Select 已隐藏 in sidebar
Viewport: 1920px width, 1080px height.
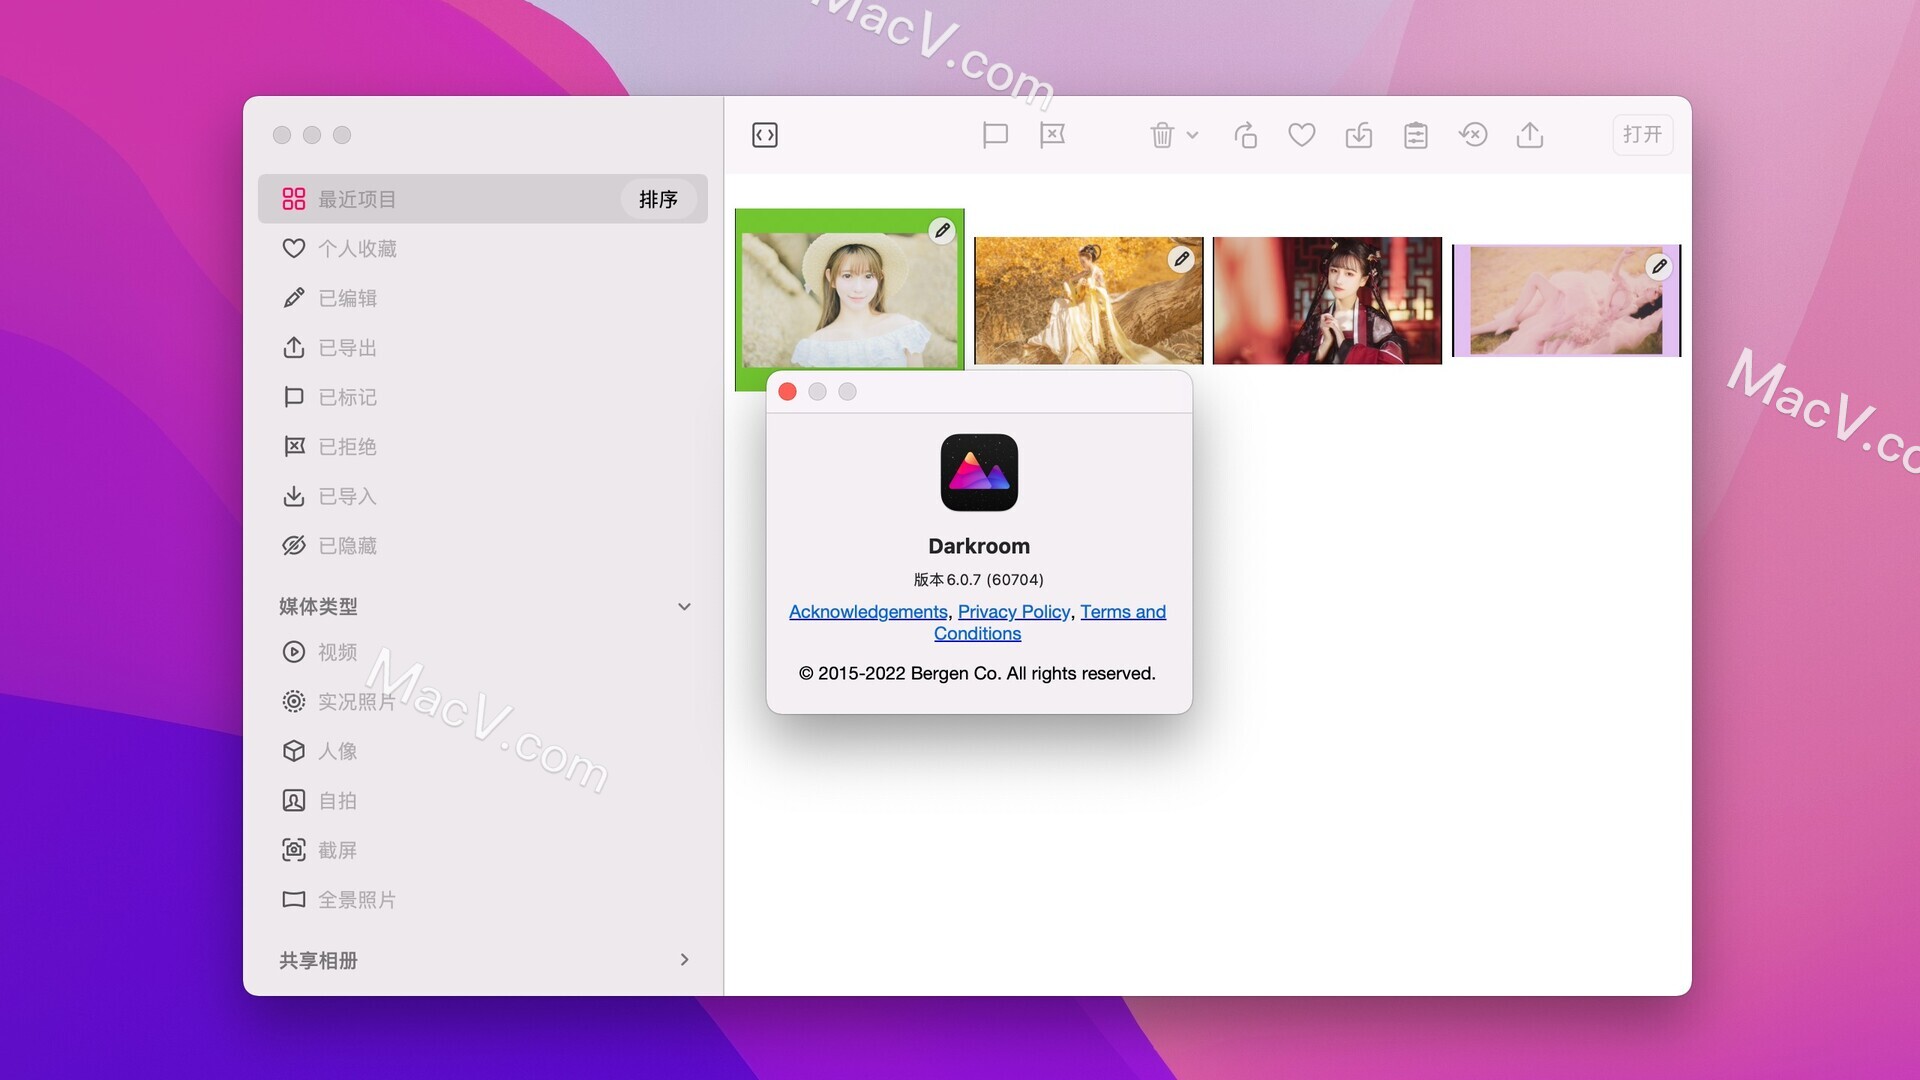point(483,546)
